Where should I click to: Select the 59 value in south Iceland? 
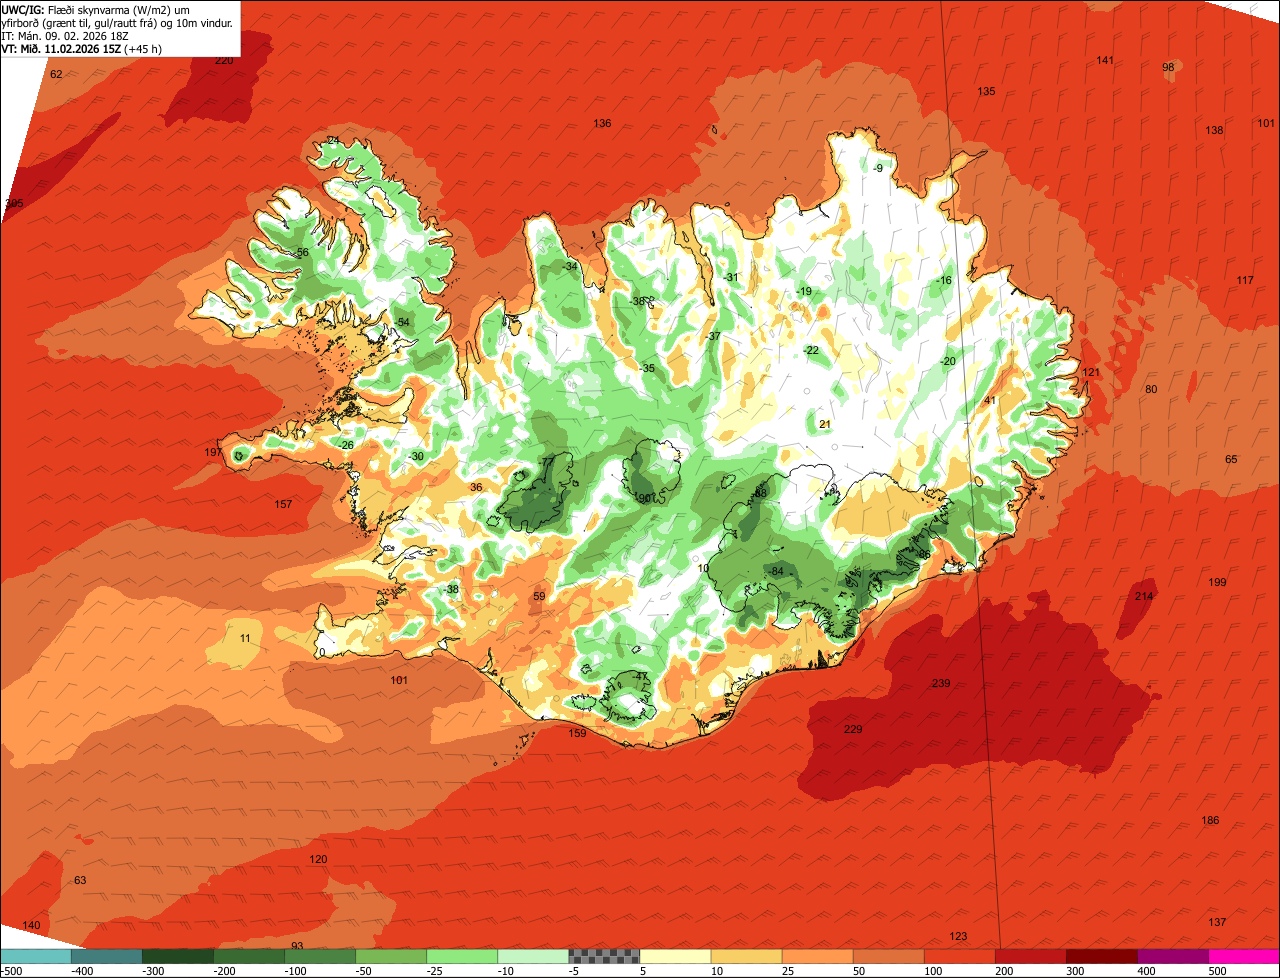click(539, 596)
